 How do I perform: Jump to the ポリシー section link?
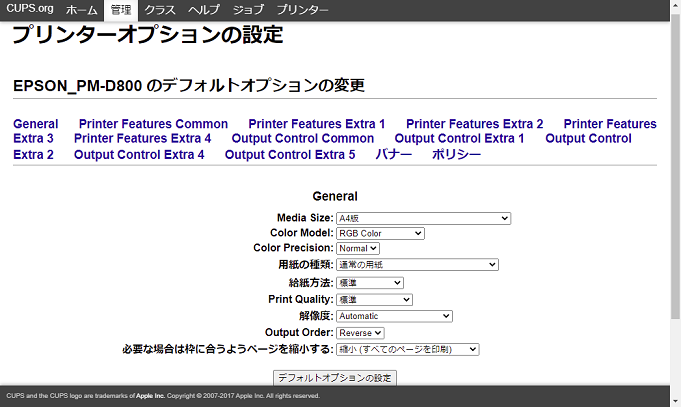tap(456, 155)
